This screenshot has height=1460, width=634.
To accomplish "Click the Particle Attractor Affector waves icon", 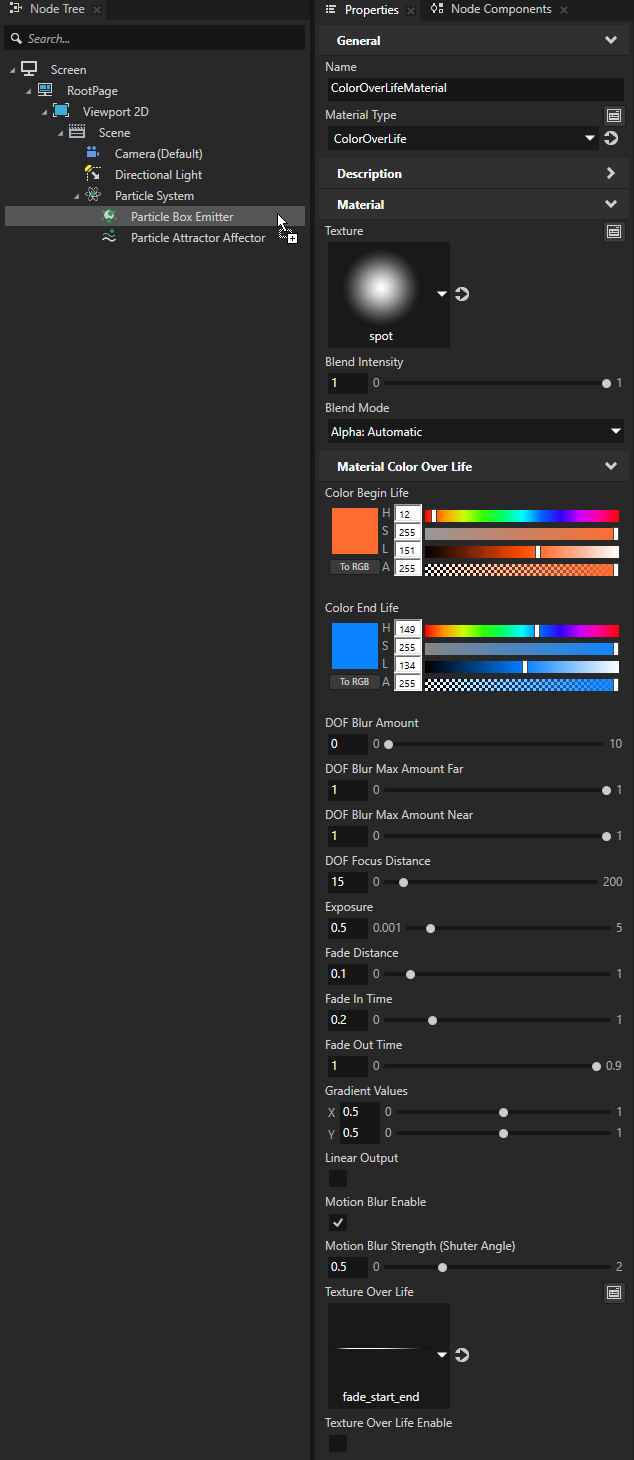I will [x=110, y=237].
